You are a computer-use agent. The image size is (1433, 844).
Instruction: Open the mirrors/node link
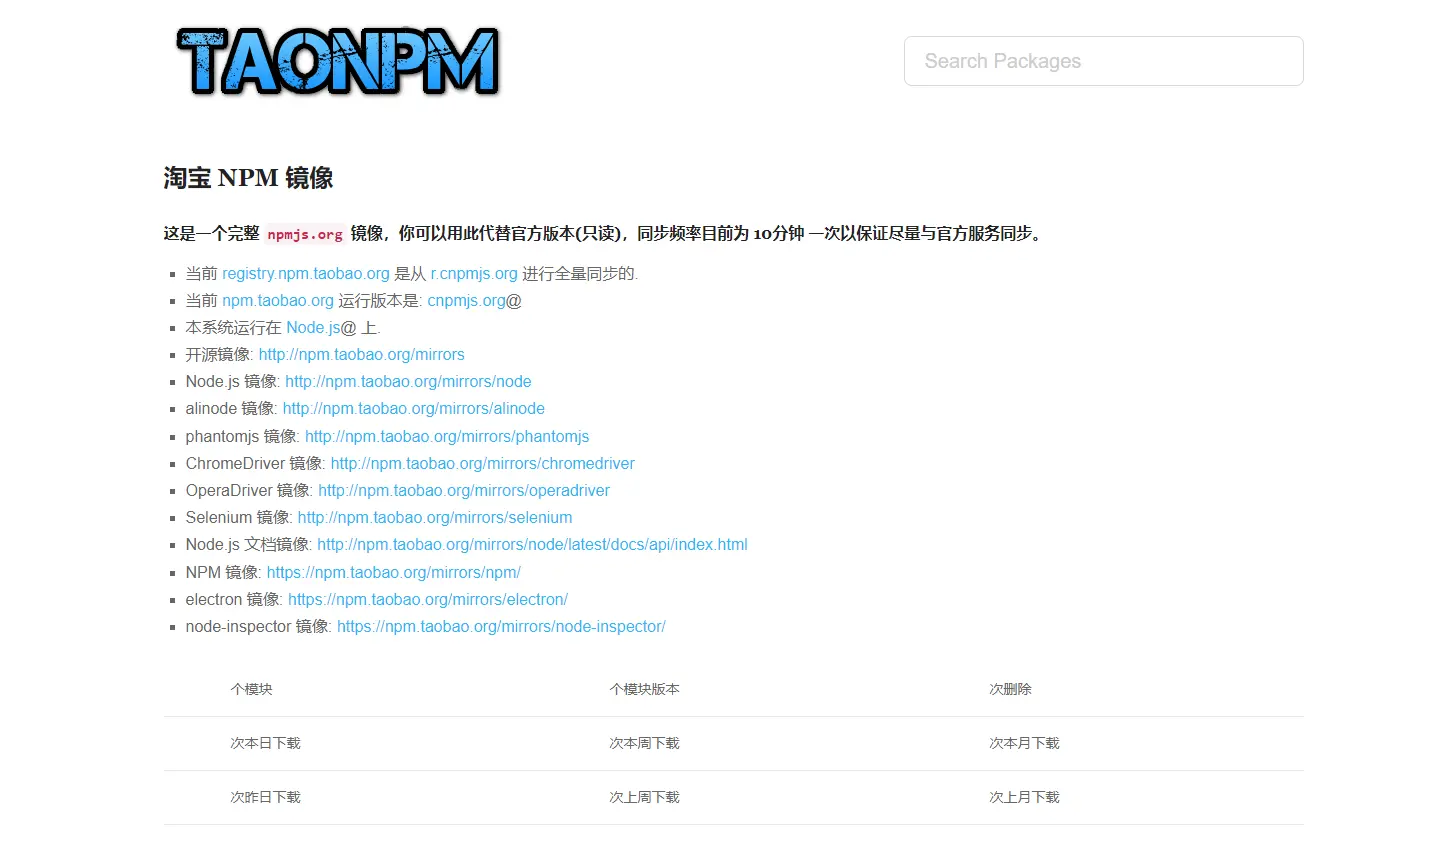coord(408,381)
